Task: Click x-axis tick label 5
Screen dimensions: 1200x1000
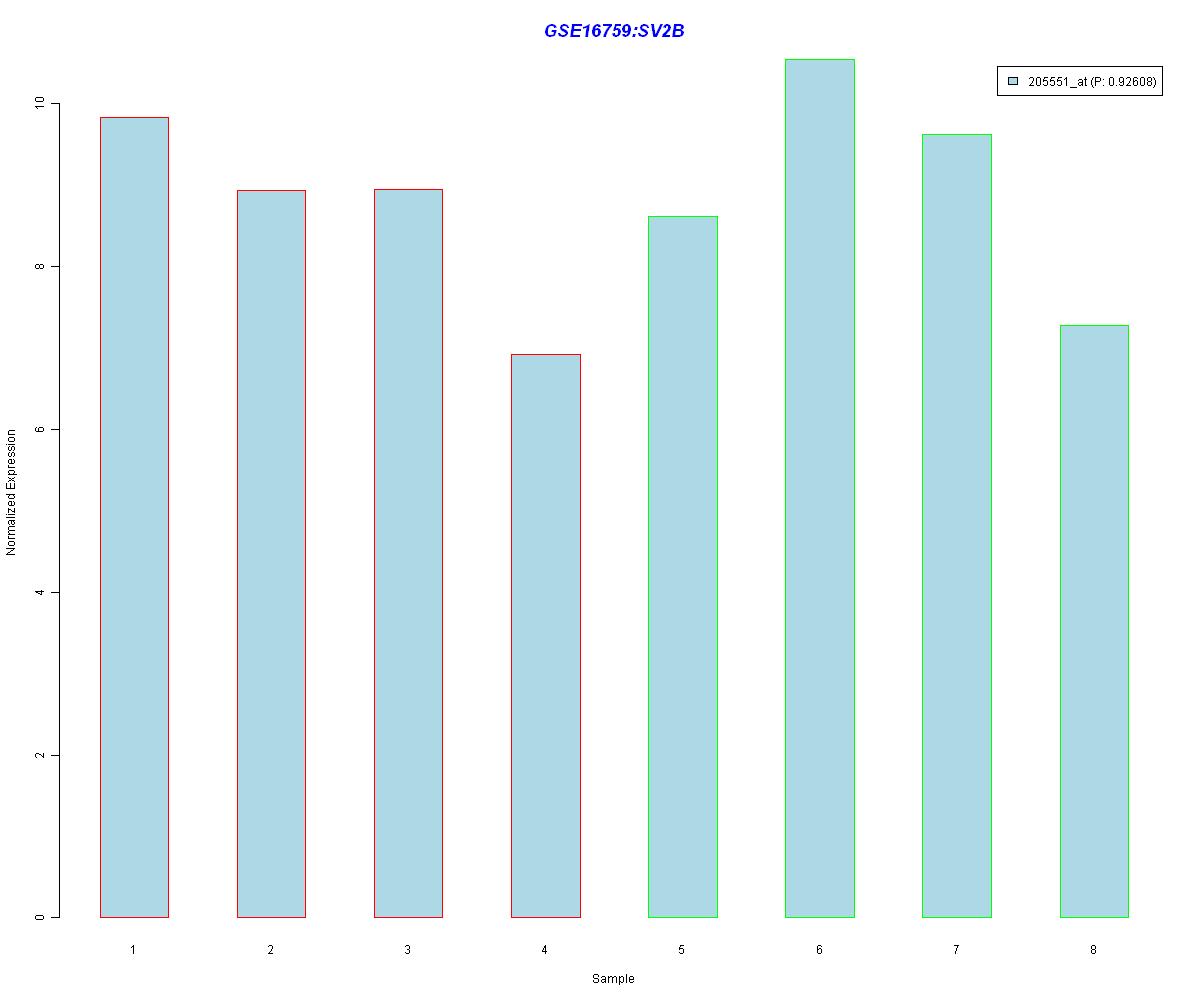Action: tap(681, 949)
